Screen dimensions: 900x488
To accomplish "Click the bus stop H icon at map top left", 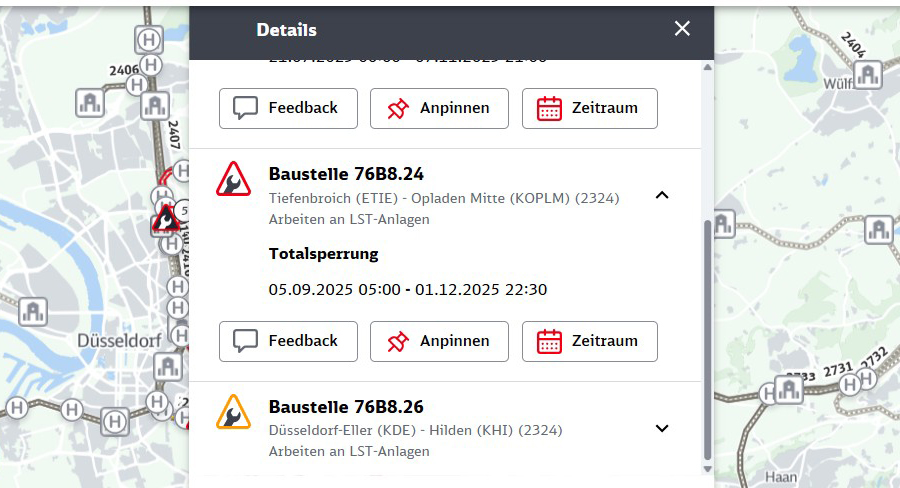I will click(149, 40).
